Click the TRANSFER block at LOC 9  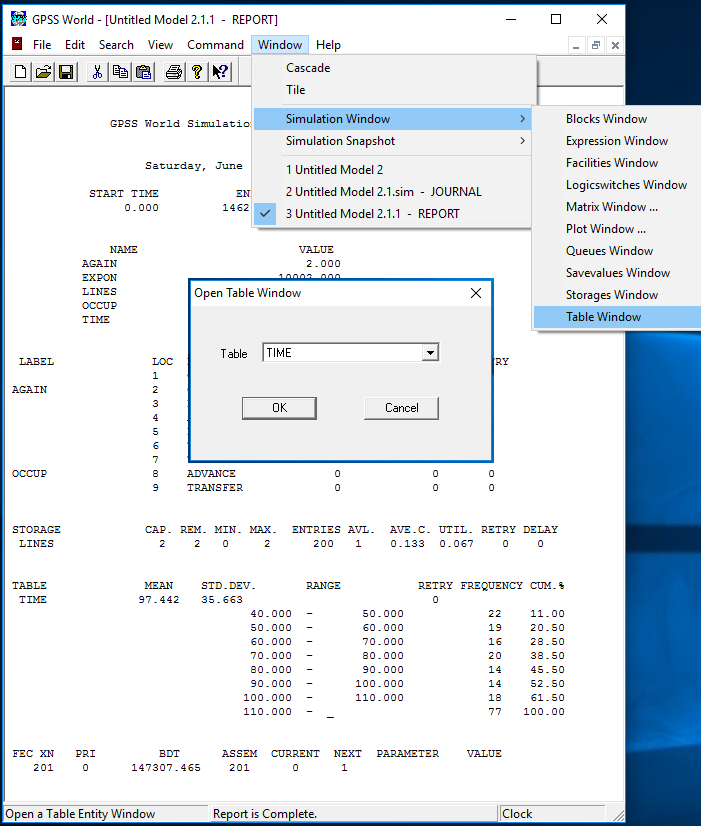[215, 488]
